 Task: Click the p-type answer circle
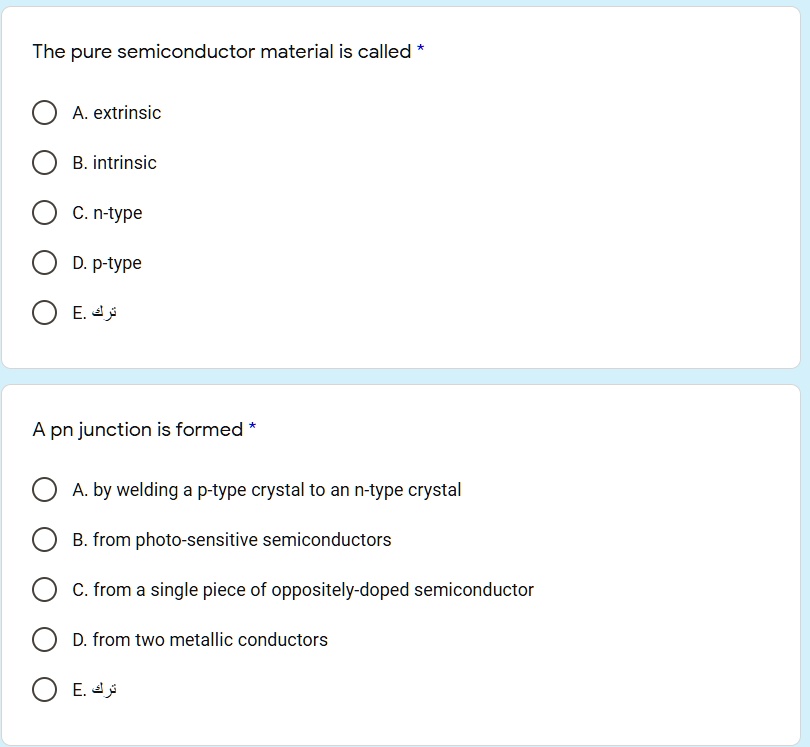click(x=44, y=262)
